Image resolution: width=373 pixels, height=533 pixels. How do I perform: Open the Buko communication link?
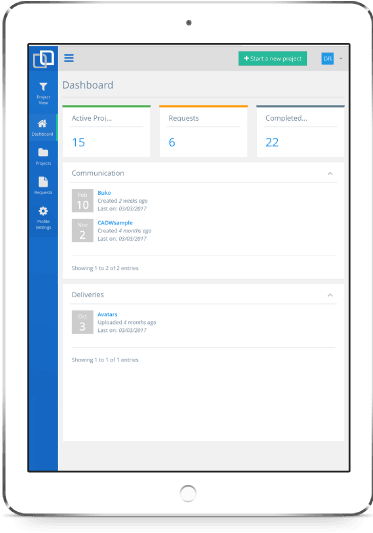[104, 193]
